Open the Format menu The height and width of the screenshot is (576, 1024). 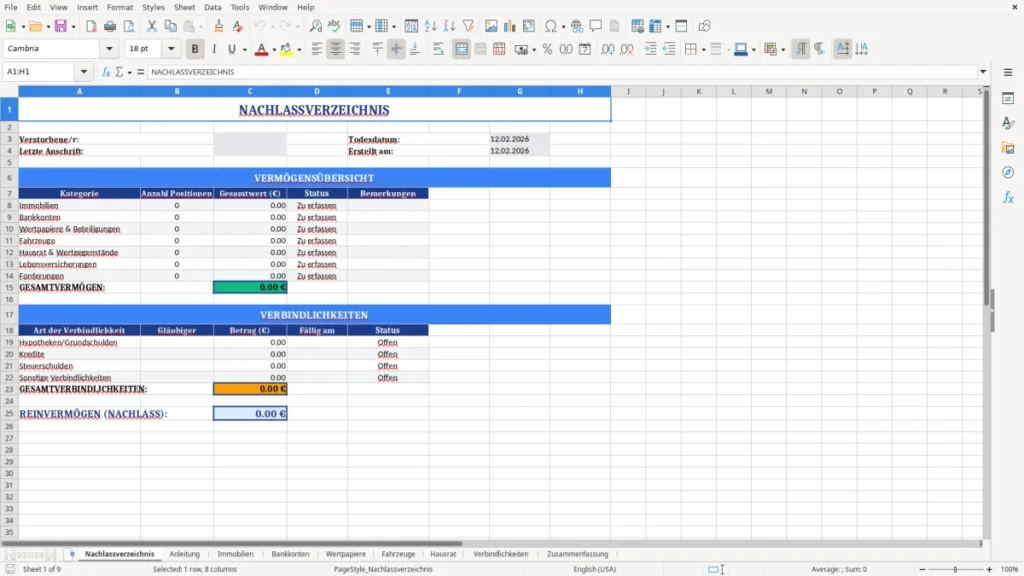pos(120,7)
